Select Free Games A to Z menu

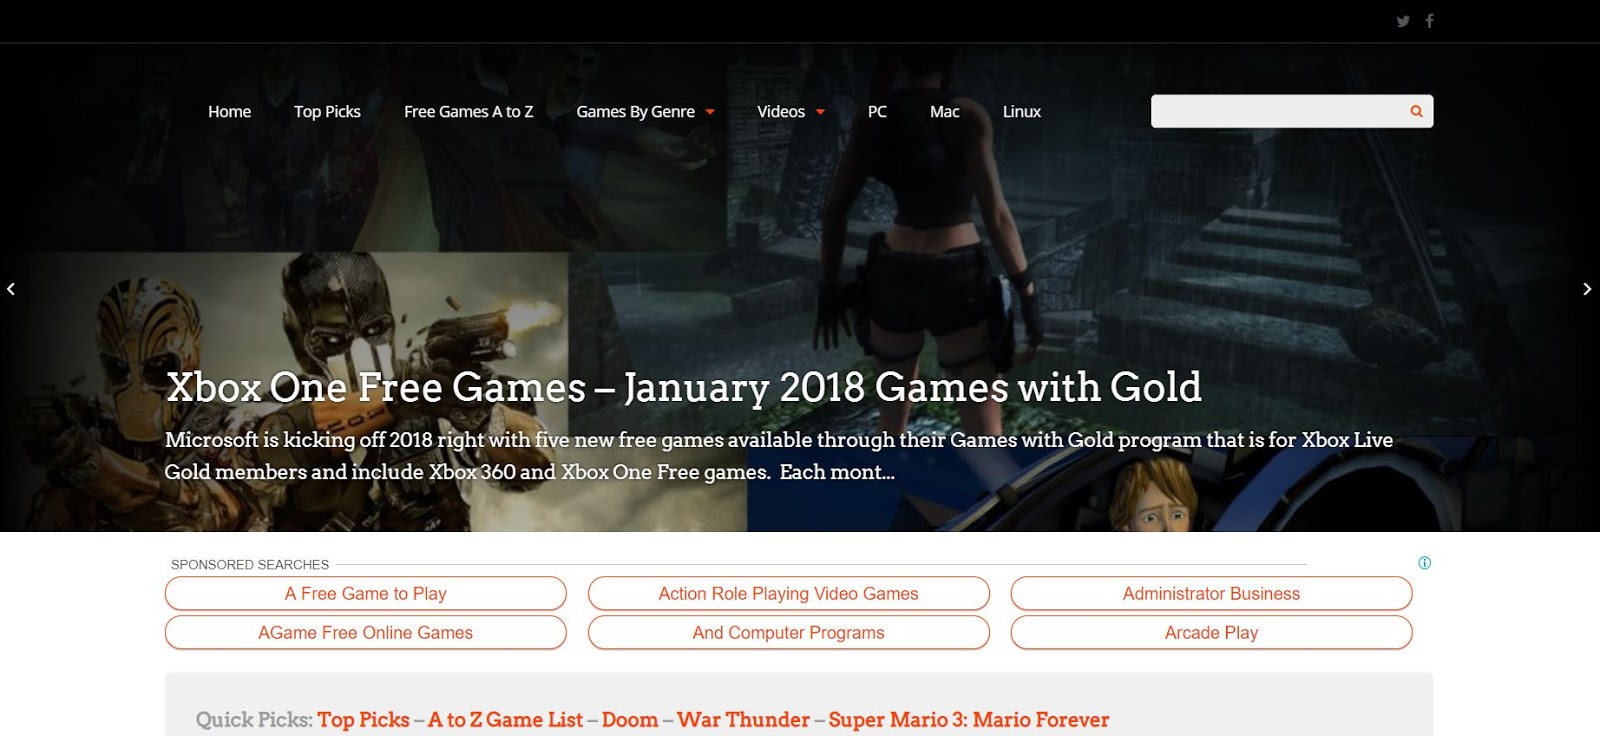coord(468,112)
